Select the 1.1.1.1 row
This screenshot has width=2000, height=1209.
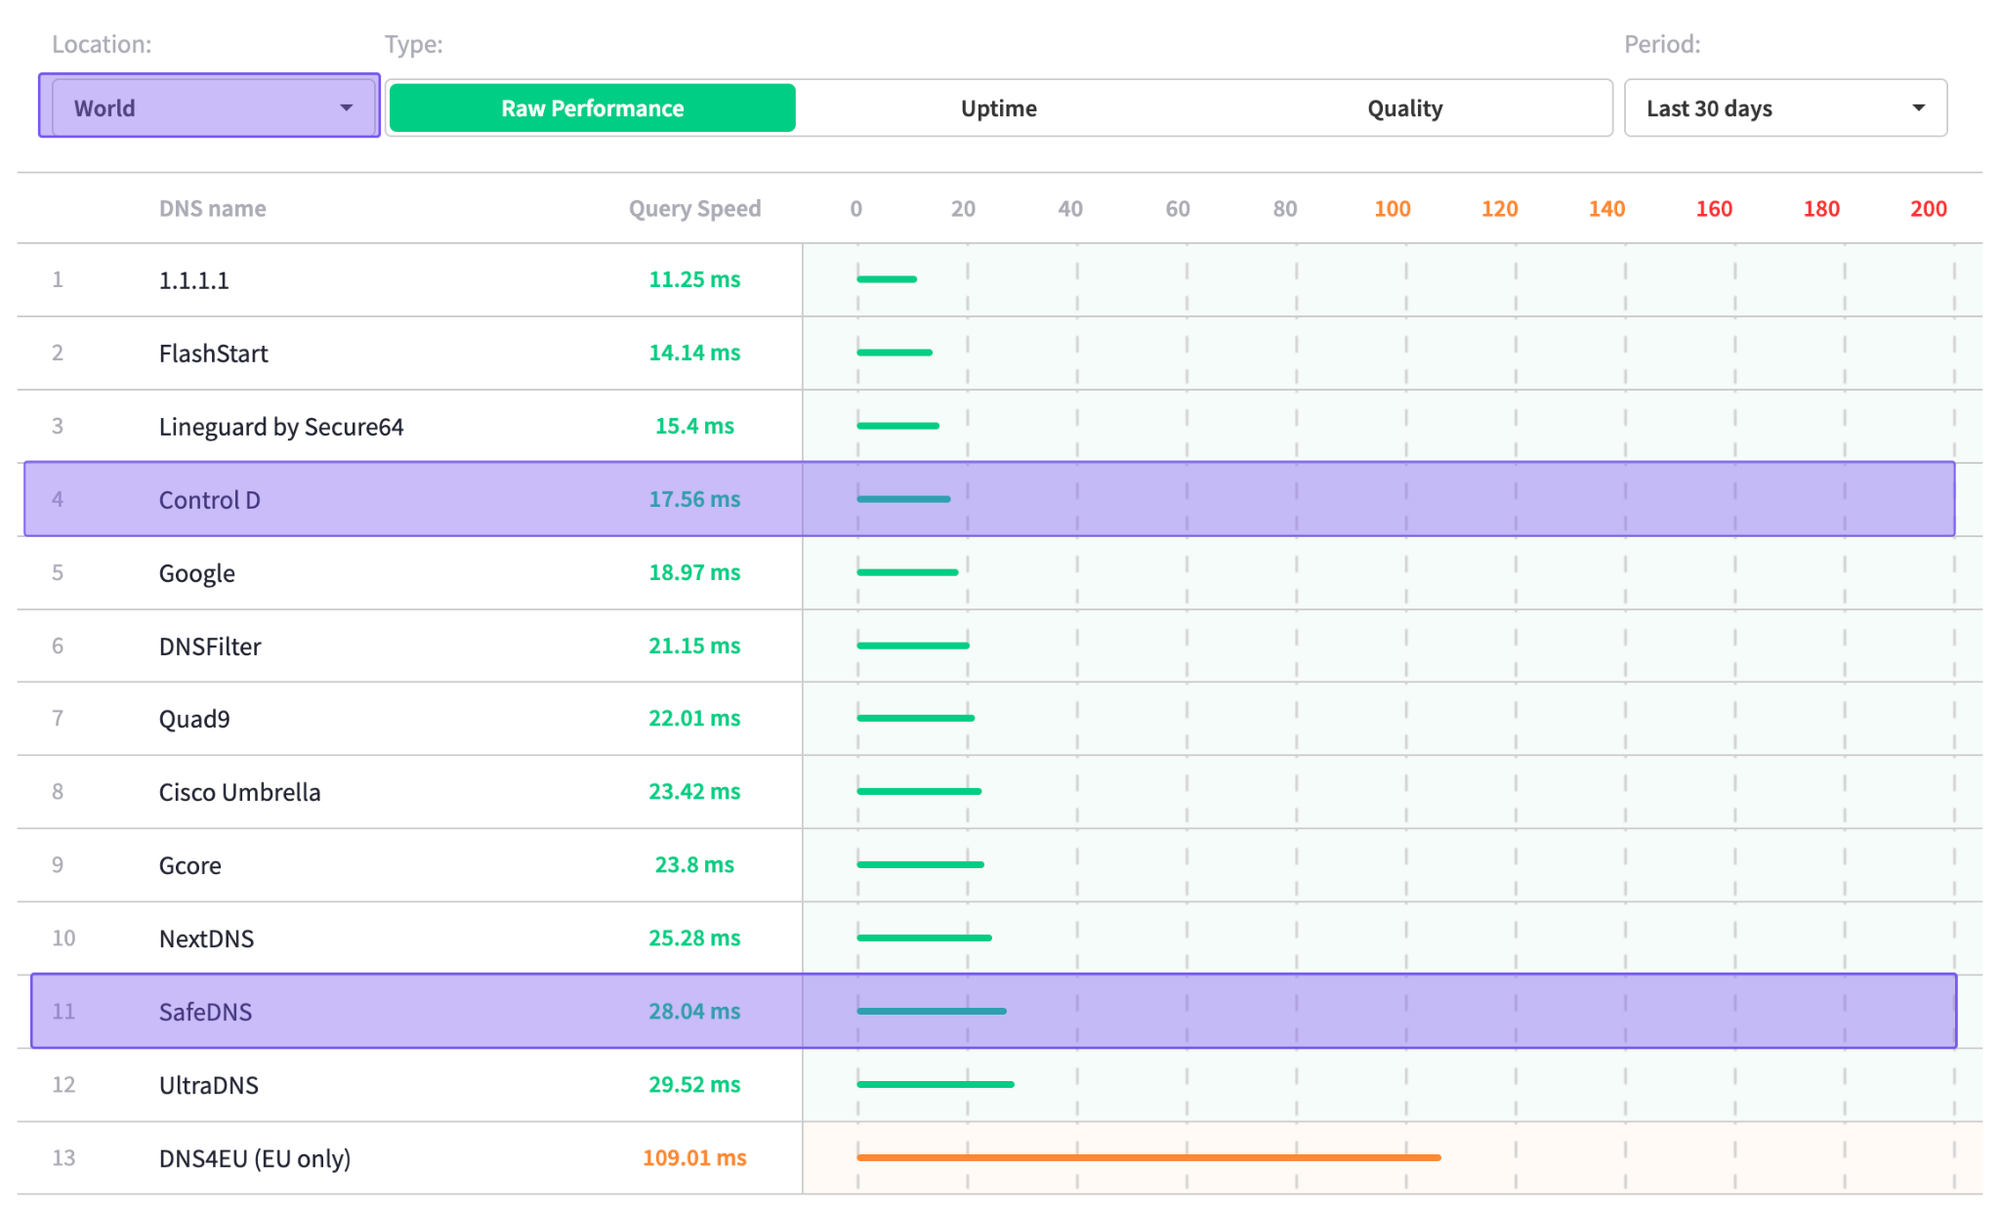coord(194,280)
